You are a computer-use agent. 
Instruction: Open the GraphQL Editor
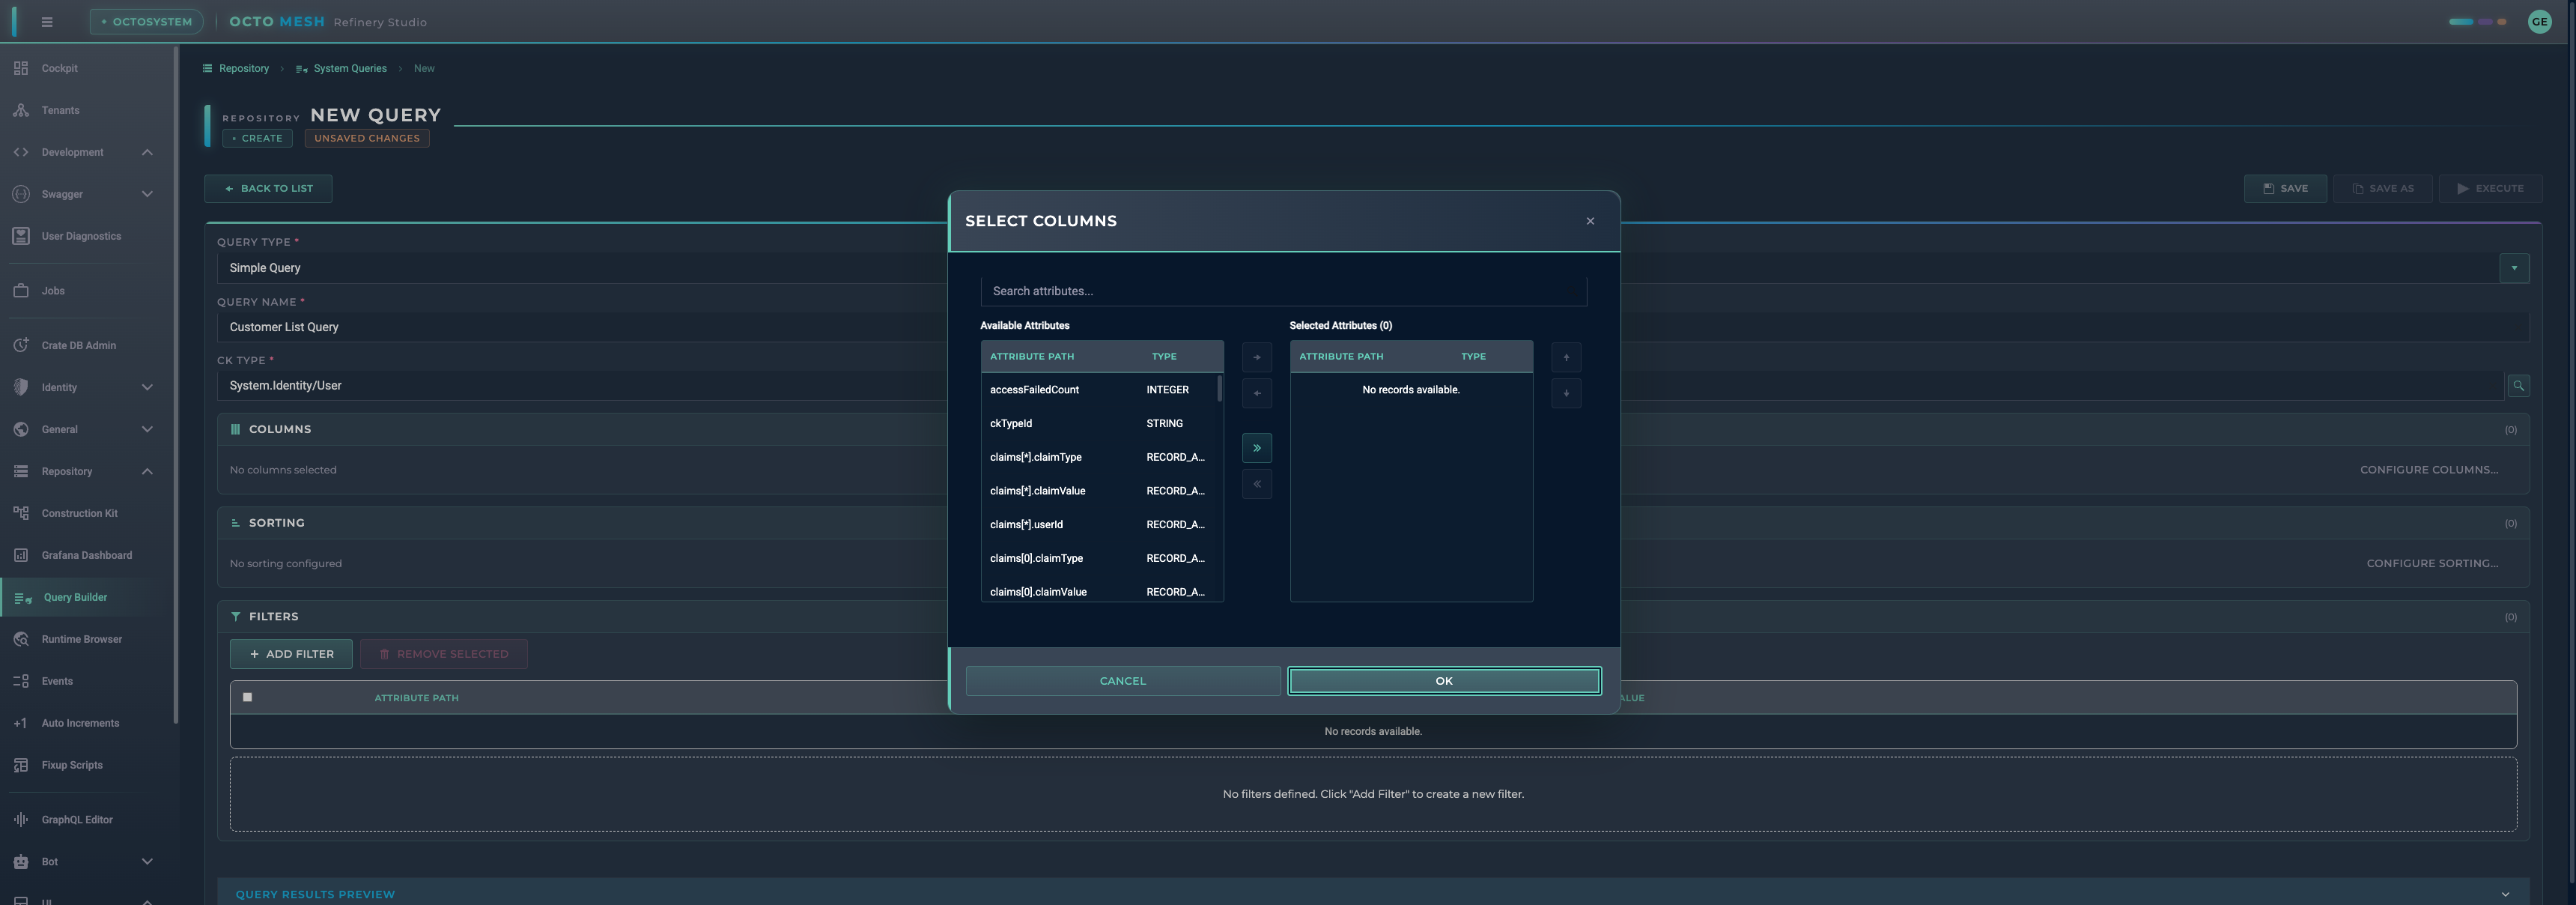point(76,819)
